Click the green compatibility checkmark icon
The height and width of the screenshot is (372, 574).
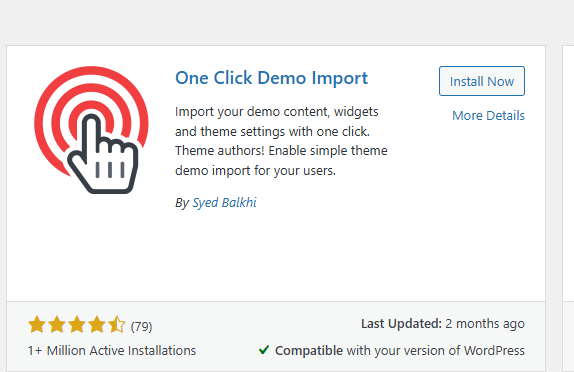coord(264,350)
